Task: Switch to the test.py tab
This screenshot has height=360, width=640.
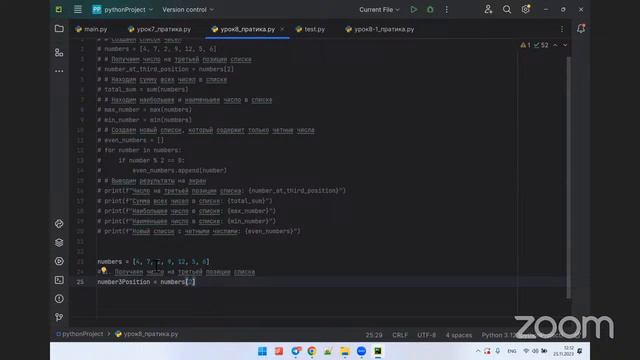Action: tap(310, 29)
